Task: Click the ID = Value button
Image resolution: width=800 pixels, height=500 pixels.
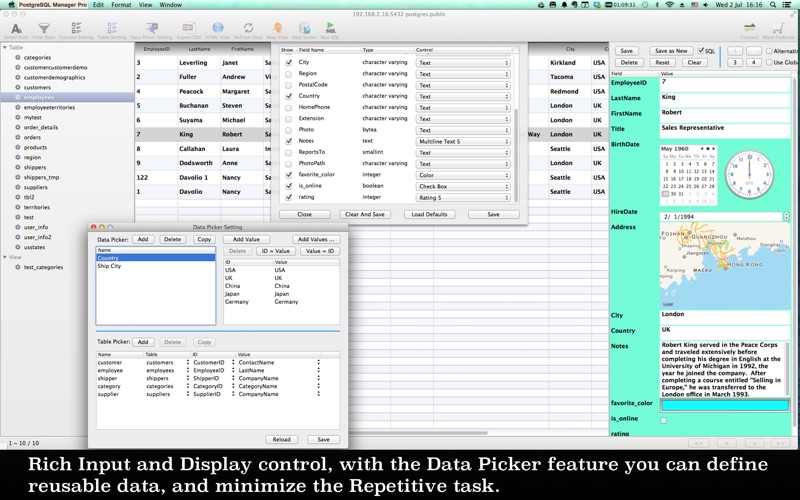Action: point(276,251)
